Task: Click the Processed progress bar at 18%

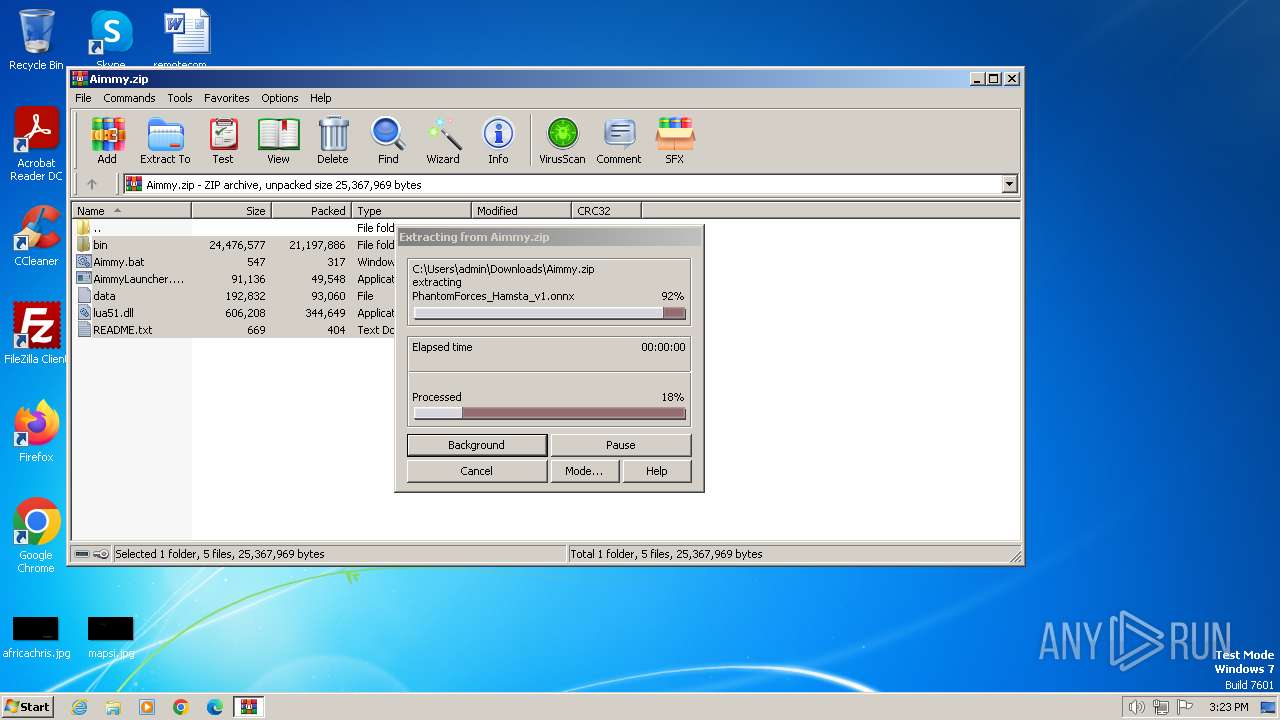Action: (549, 413)
